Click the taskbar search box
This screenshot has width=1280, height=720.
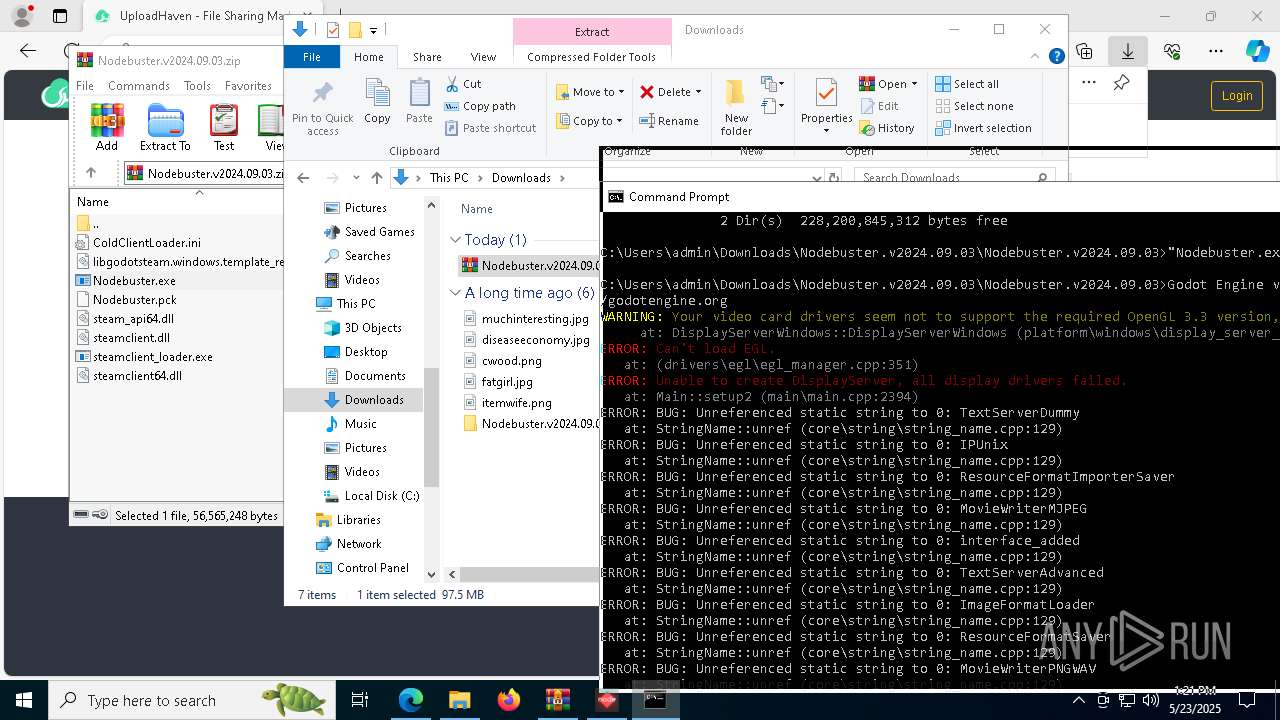pos(191,700)
